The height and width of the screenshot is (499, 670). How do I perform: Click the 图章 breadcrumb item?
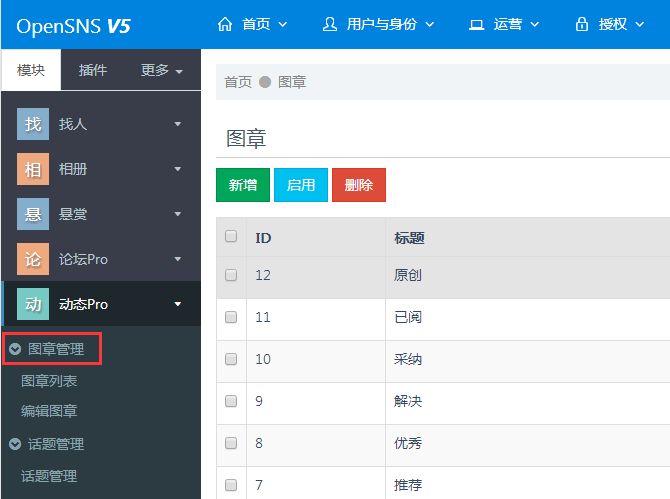pos(292,82)
